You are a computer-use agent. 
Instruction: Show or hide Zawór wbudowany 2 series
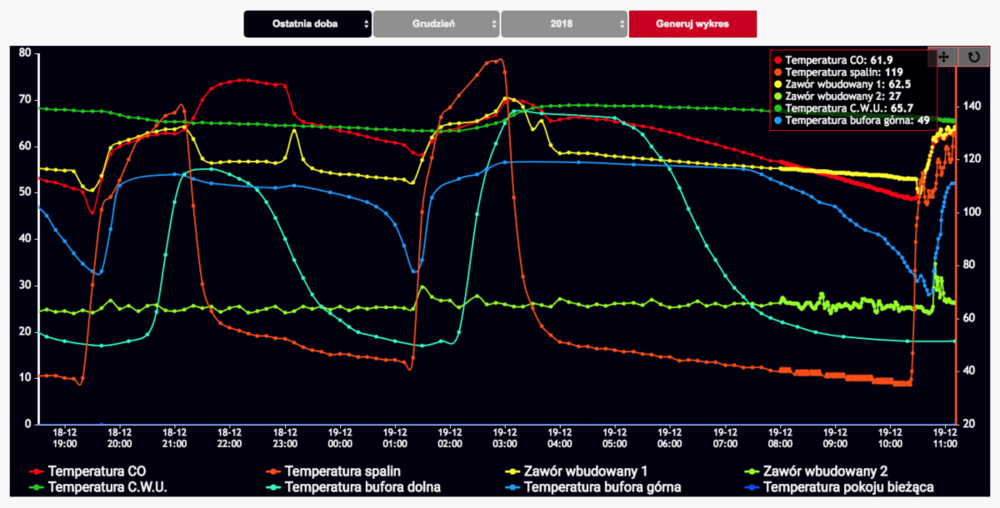(x=824, y=470)
